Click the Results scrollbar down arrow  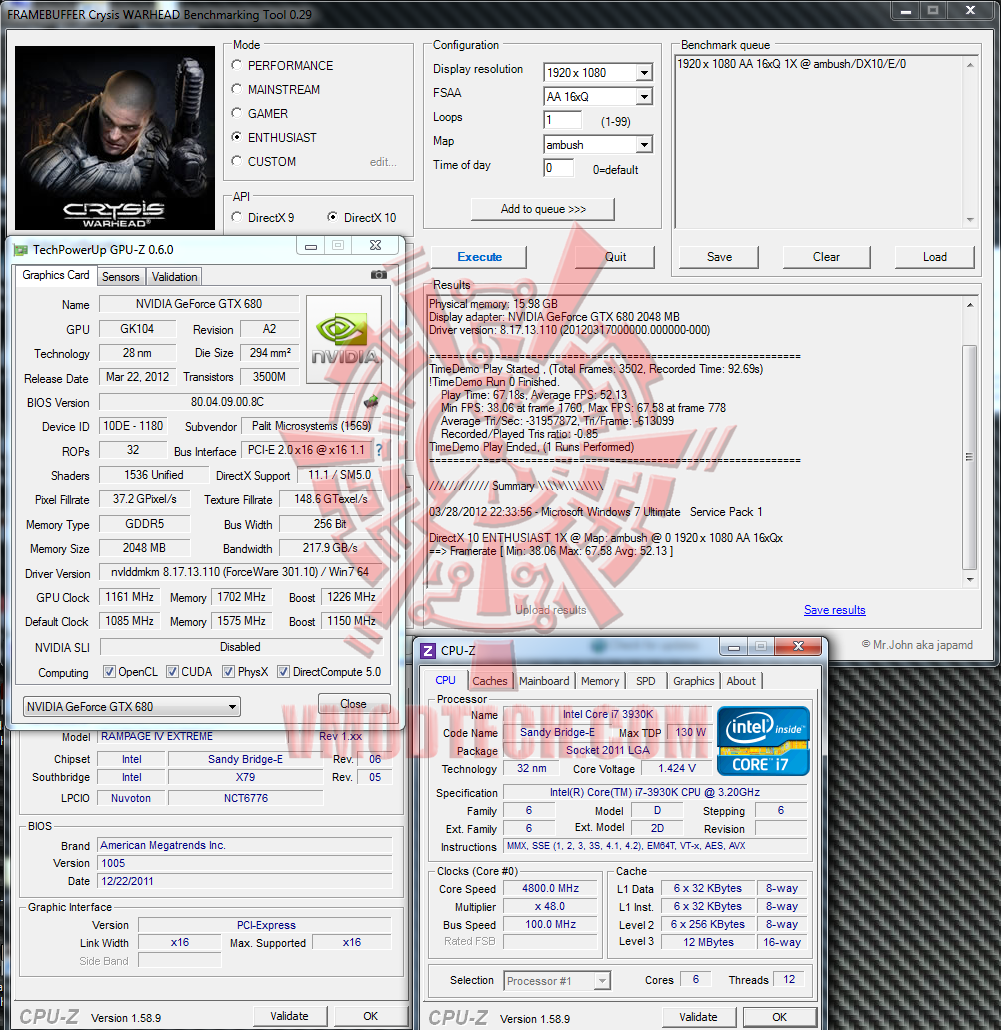point(969,579)
